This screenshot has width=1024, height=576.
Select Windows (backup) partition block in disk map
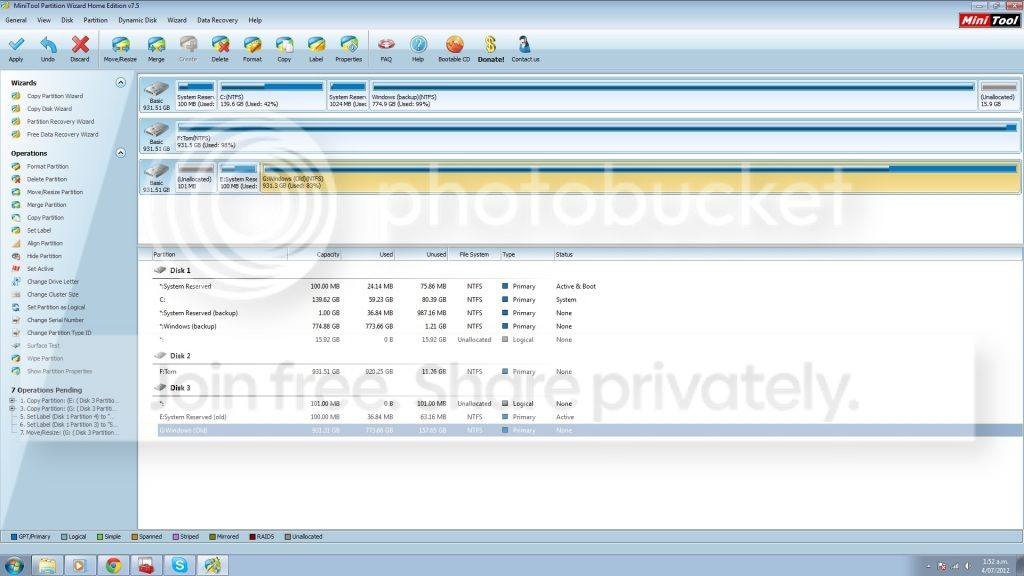pyautogui.click(x=673, y=95)
